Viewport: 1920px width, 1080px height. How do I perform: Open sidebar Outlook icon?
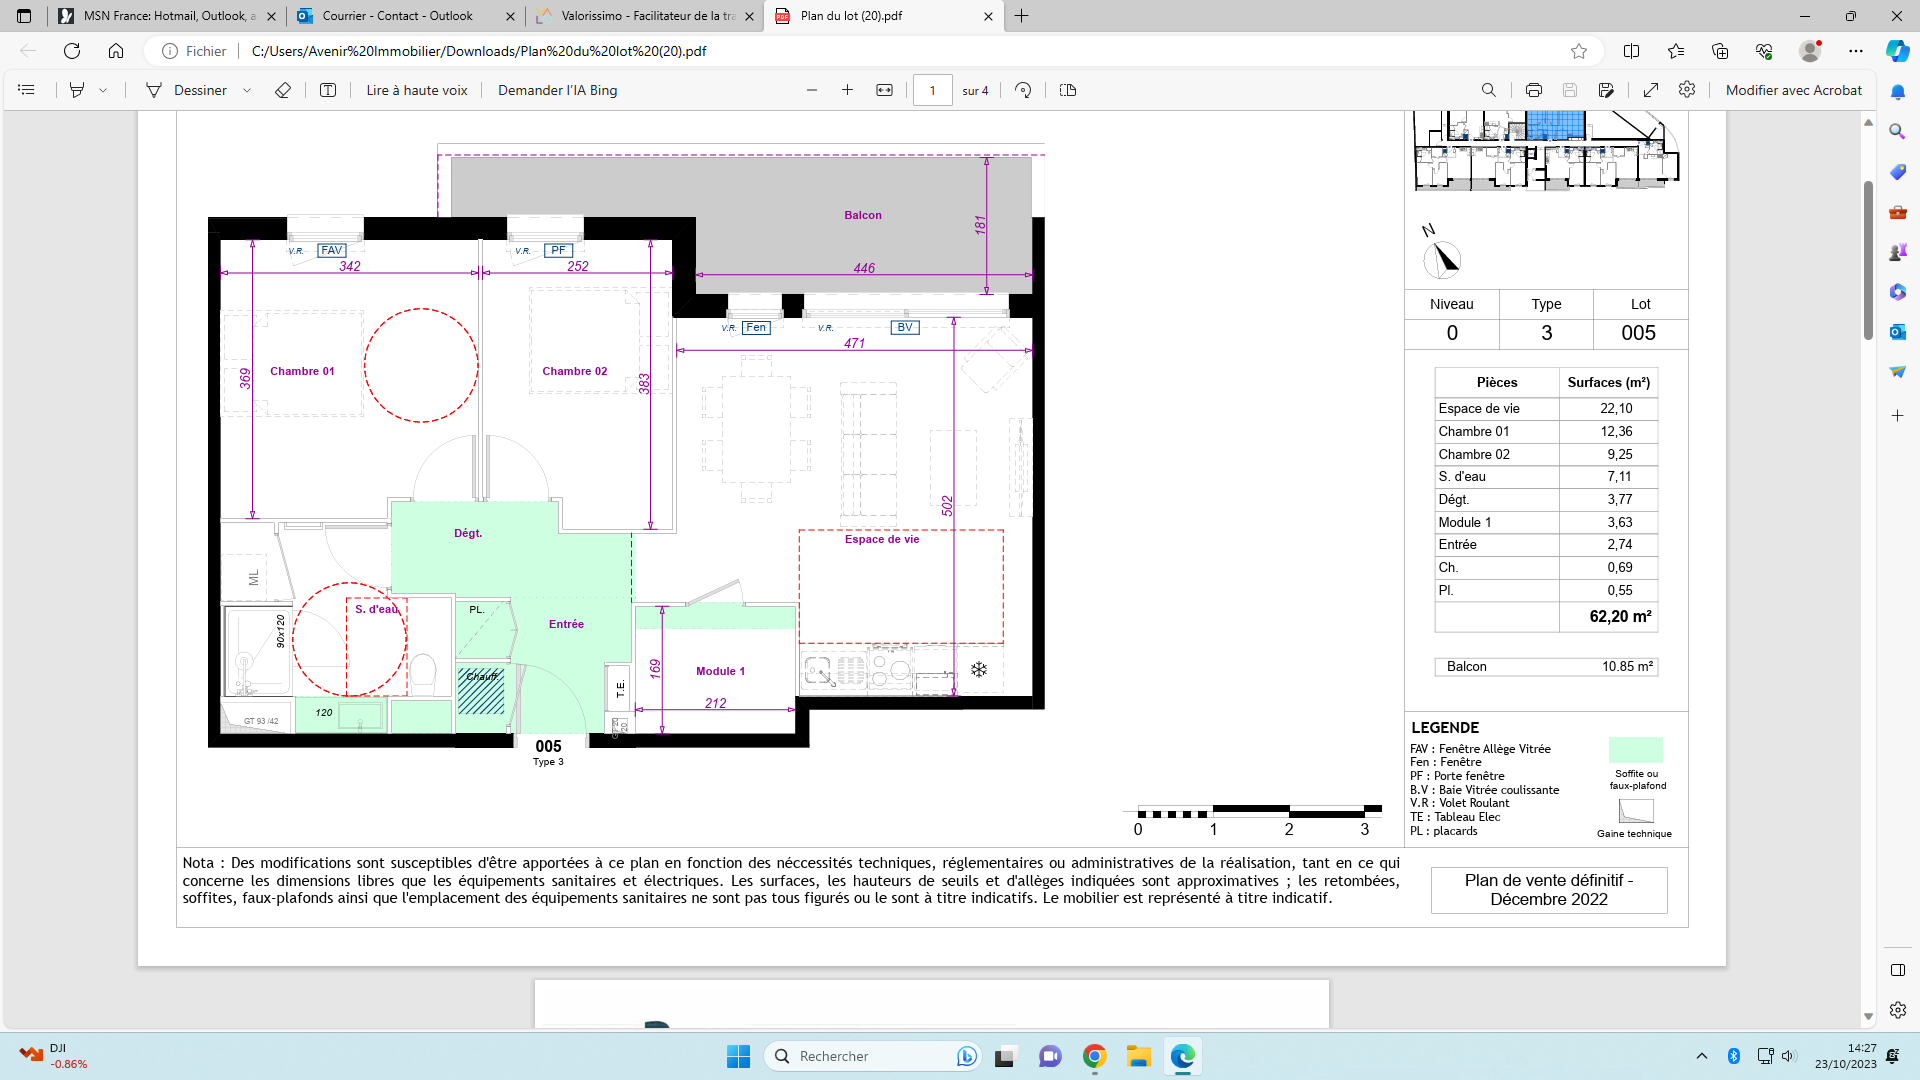(x=1898, y=332)
